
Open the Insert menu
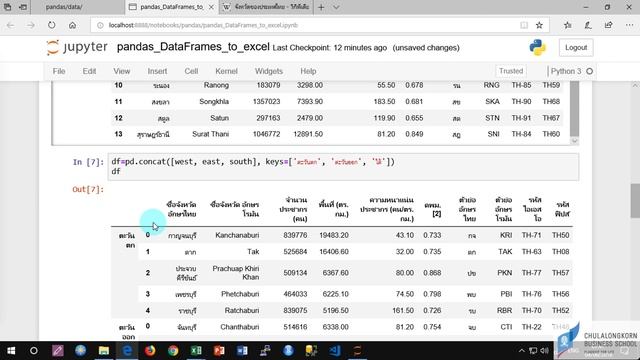click(157, 71)
